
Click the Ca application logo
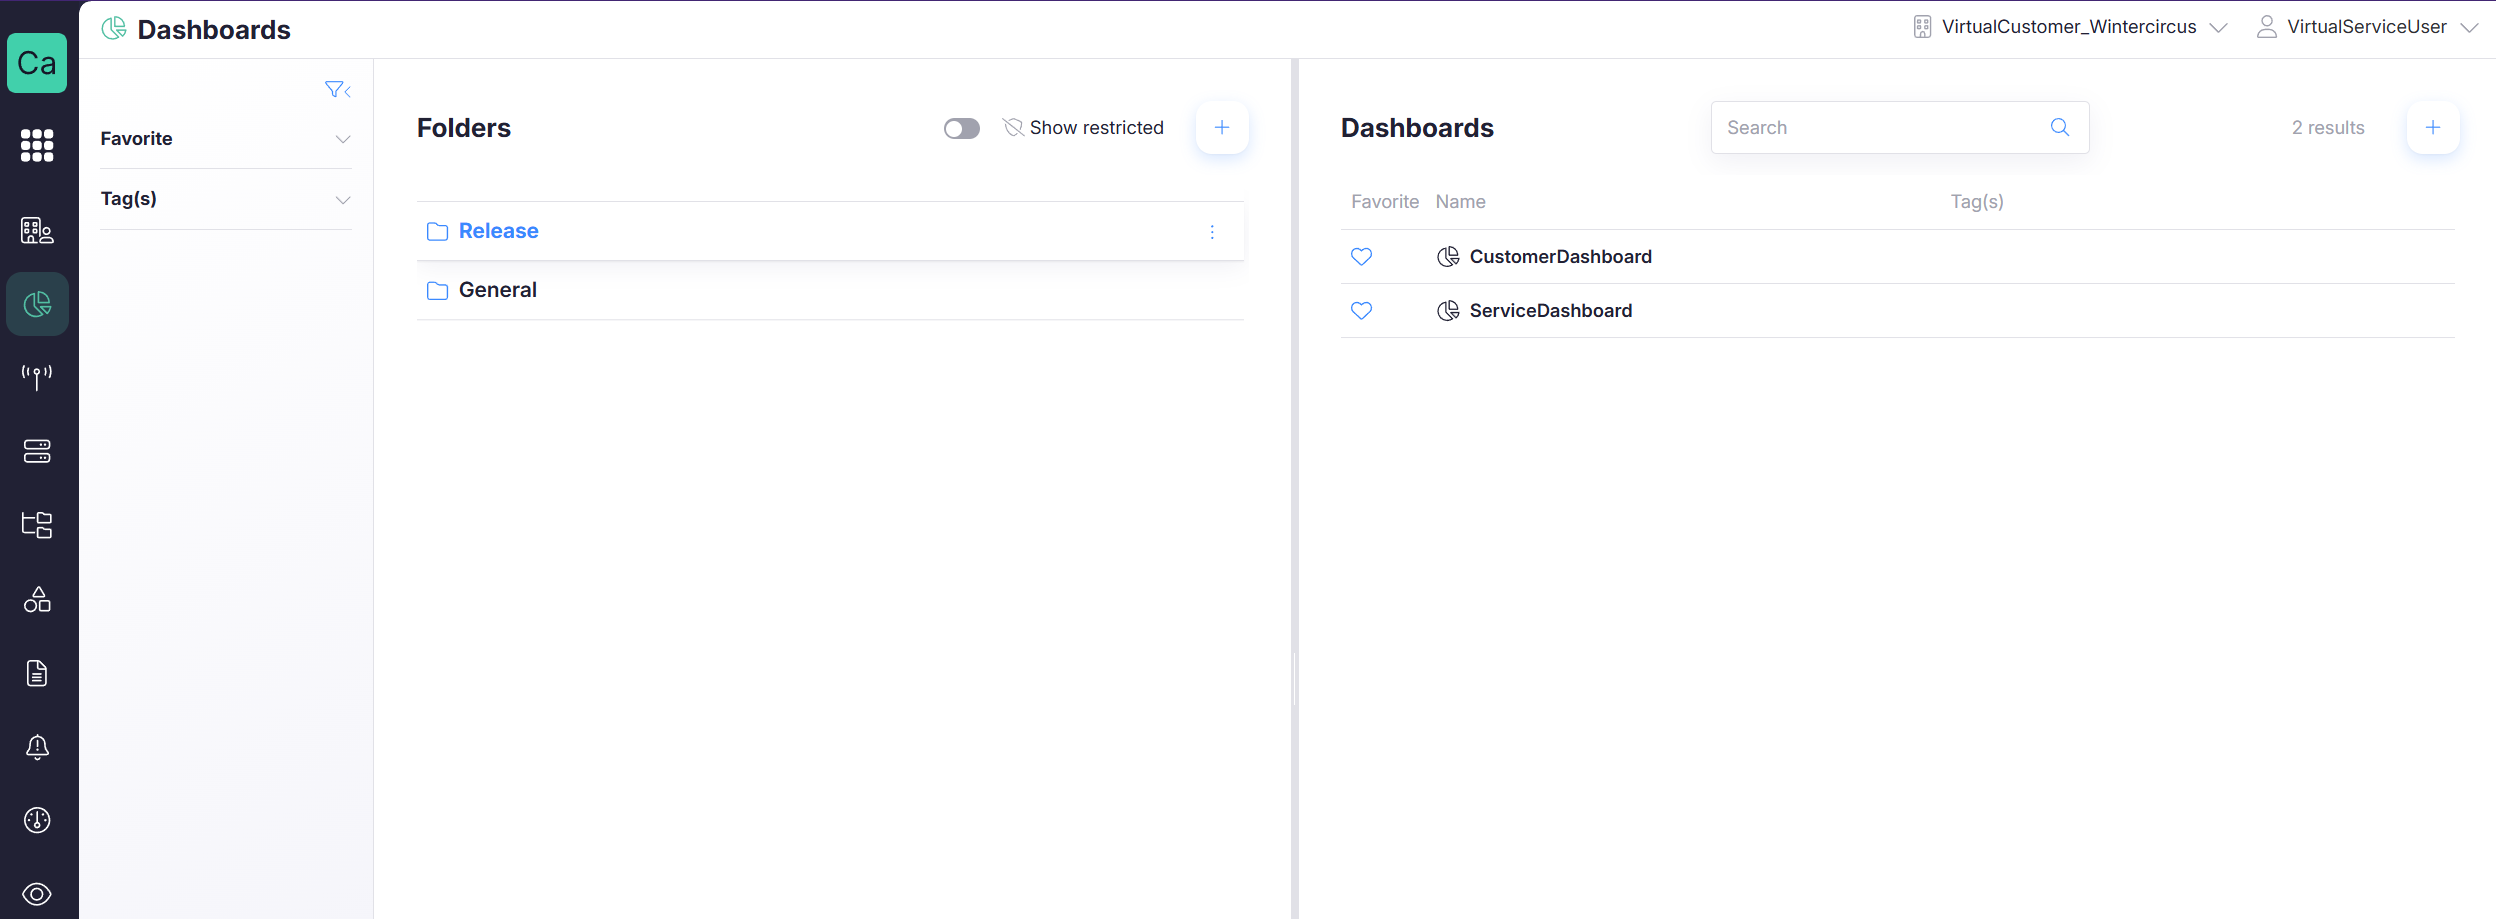pyautogui.click(x=37, y=63)
